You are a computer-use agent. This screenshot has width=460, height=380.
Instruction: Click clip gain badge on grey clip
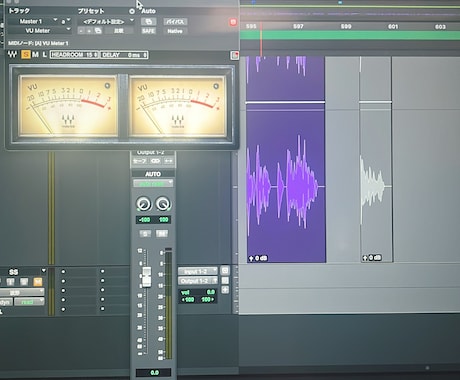pyautogui.click(x=372, y=258)
